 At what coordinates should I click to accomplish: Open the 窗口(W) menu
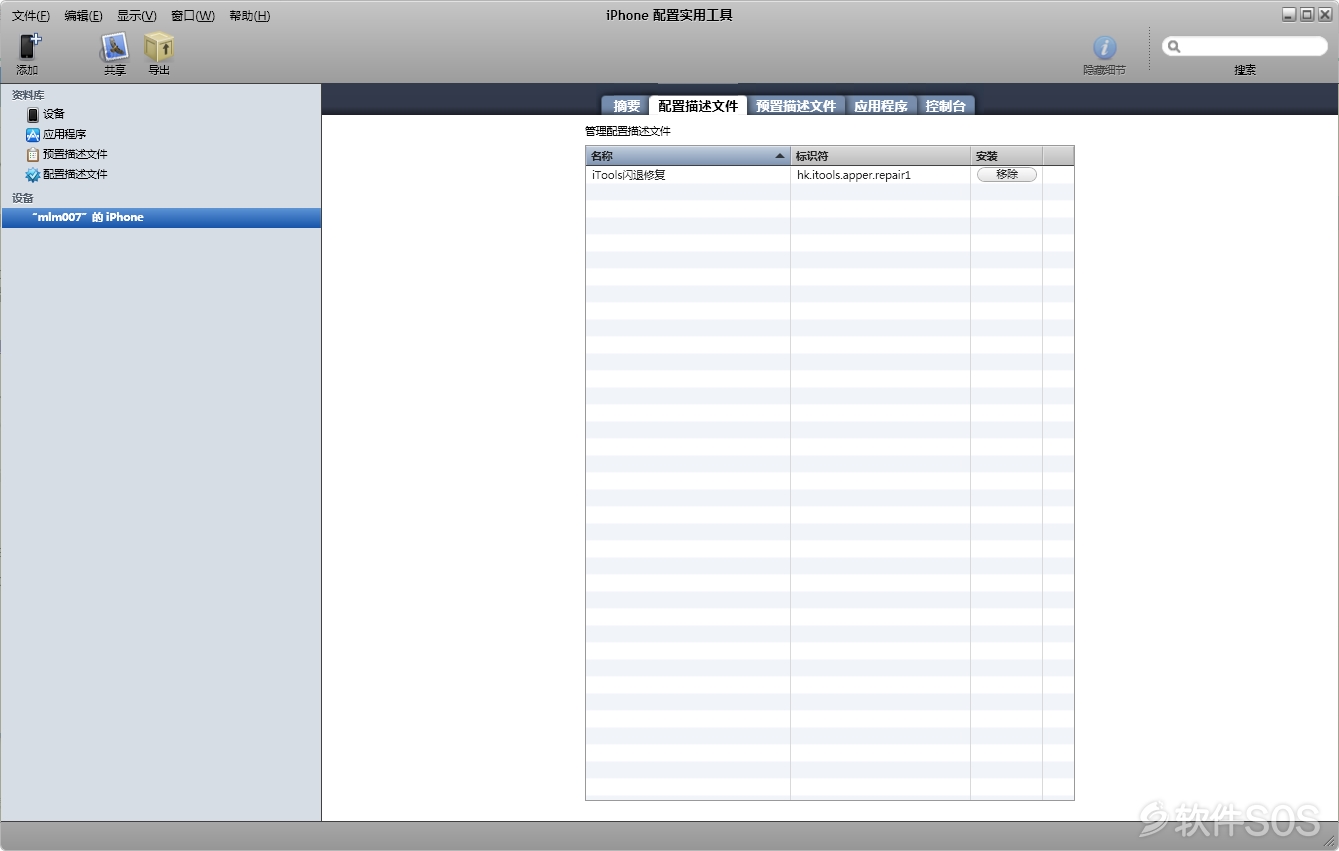tap(193, 16)
